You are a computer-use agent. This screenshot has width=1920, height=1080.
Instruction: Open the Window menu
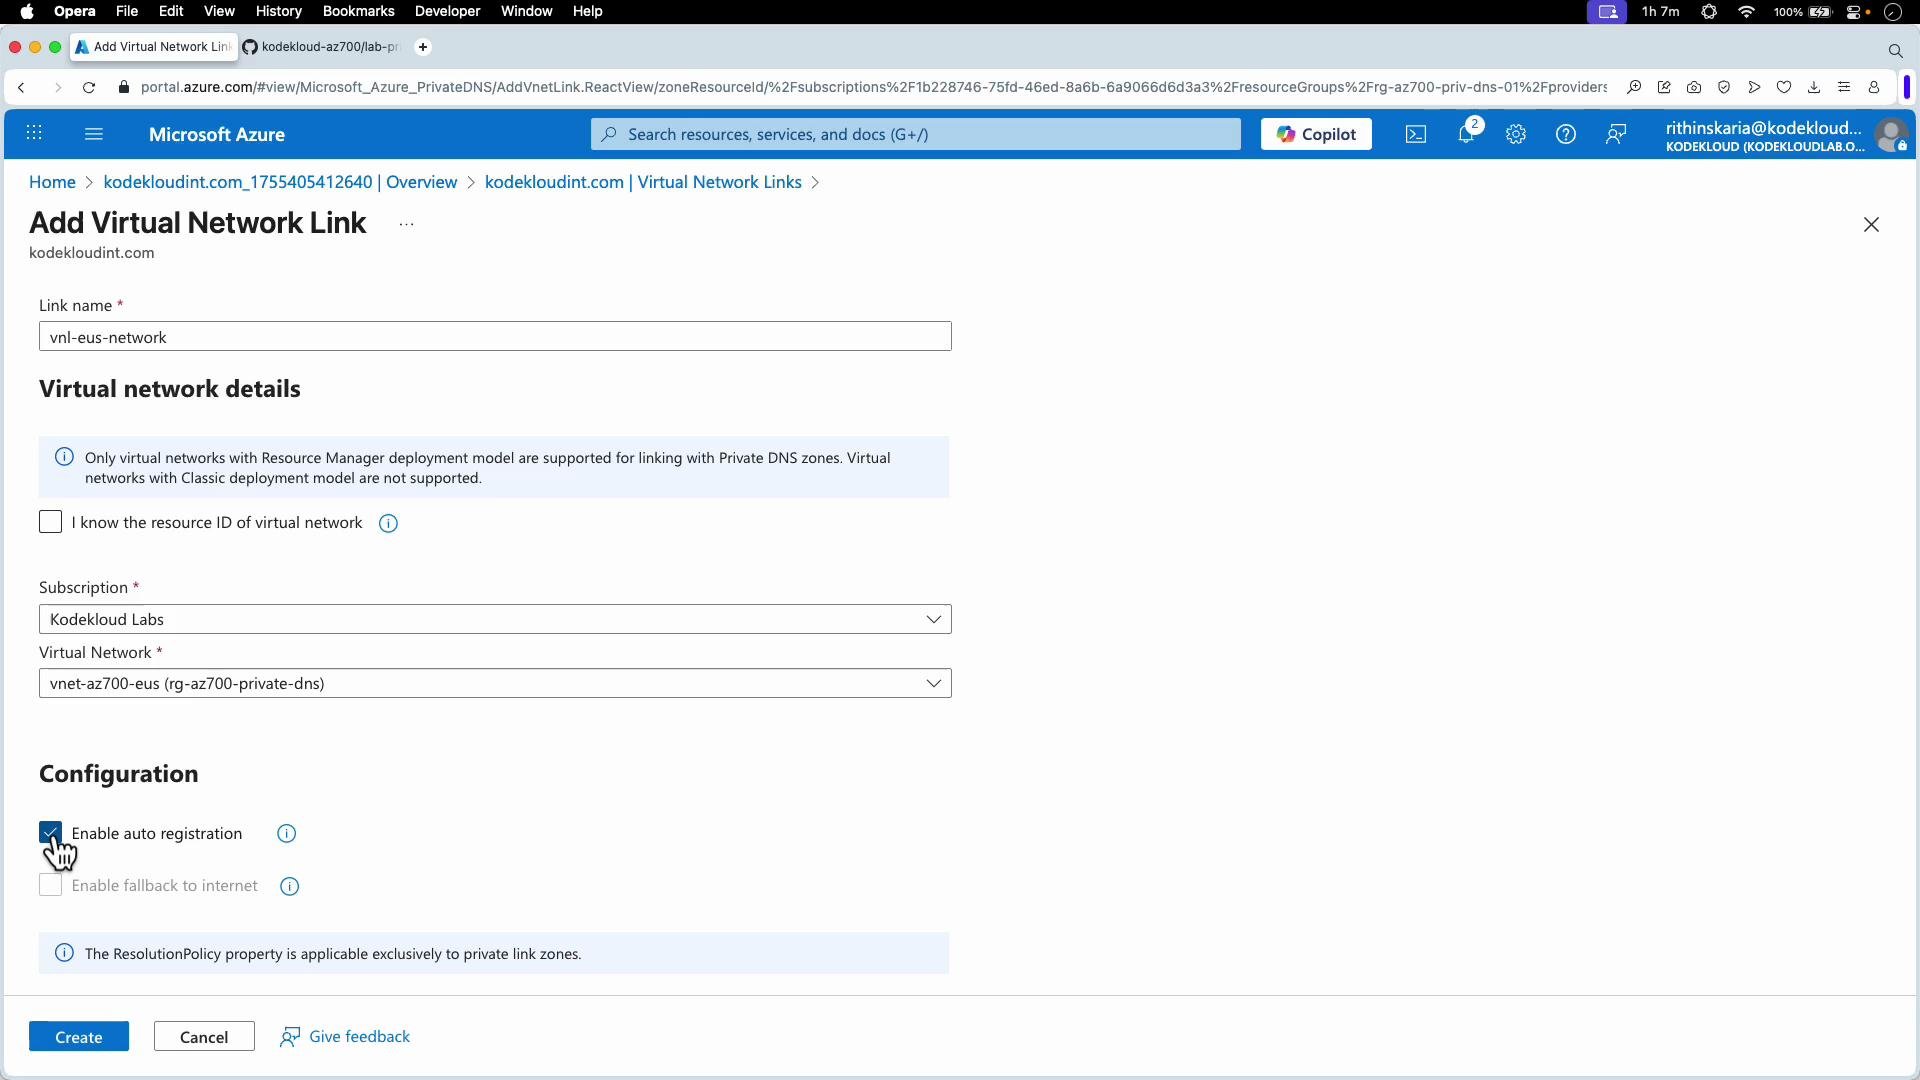[x=526, y=11]
